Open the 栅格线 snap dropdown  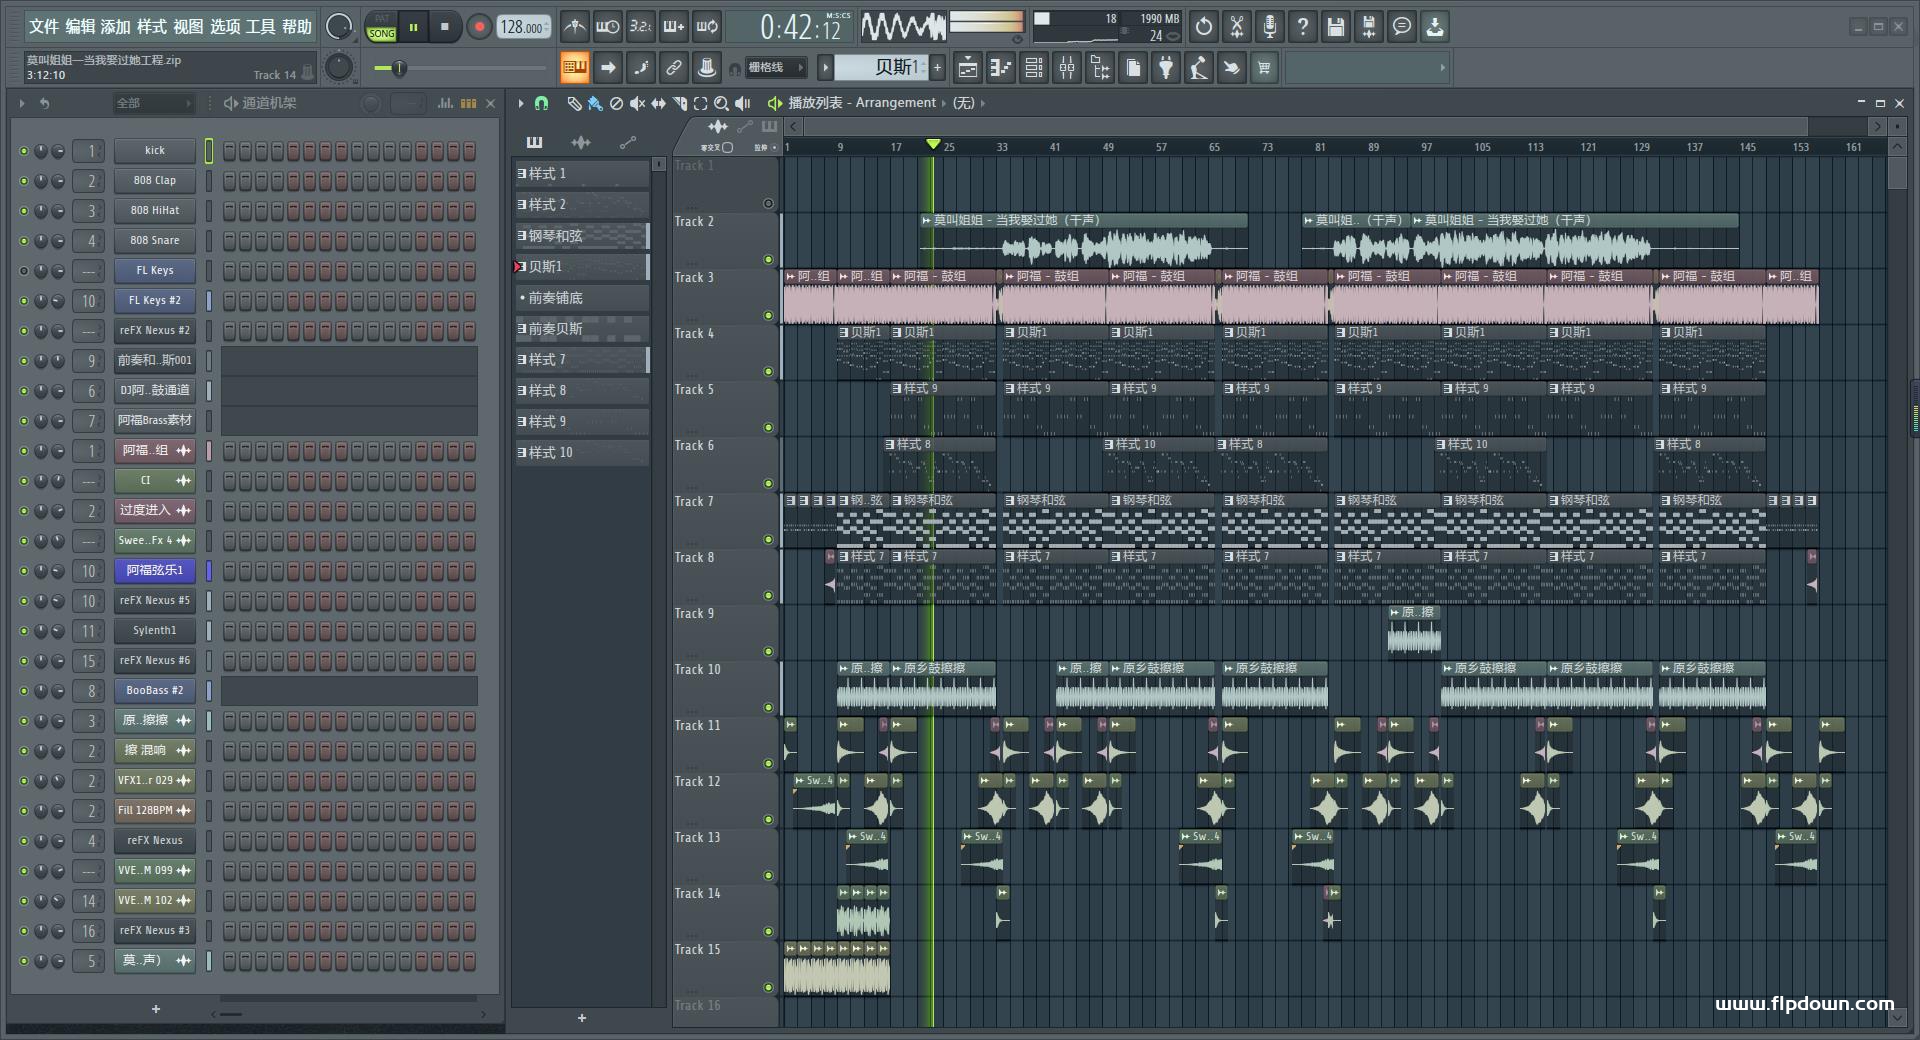[x=777, y=68]
